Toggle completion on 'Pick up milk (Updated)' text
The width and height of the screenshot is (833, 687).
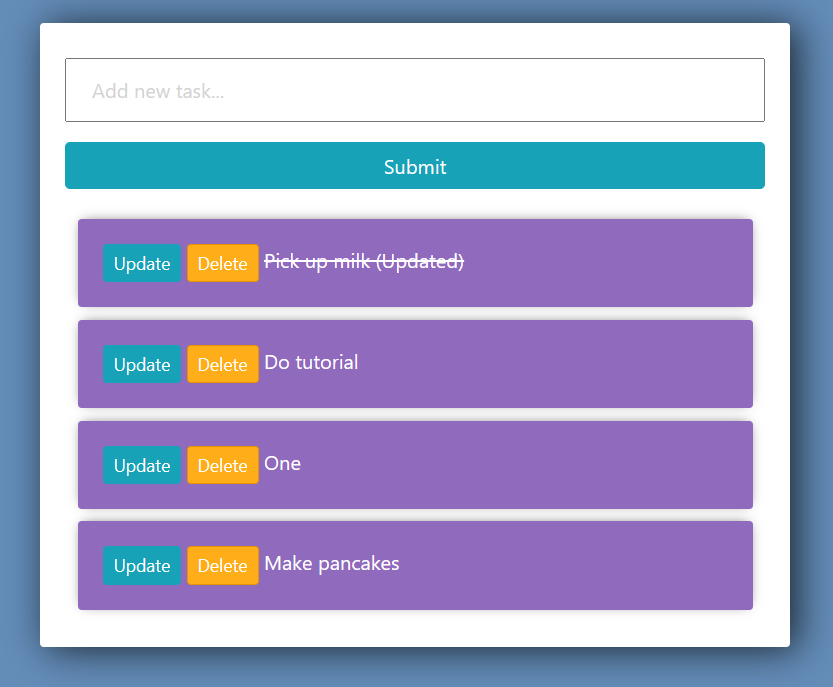363,262
